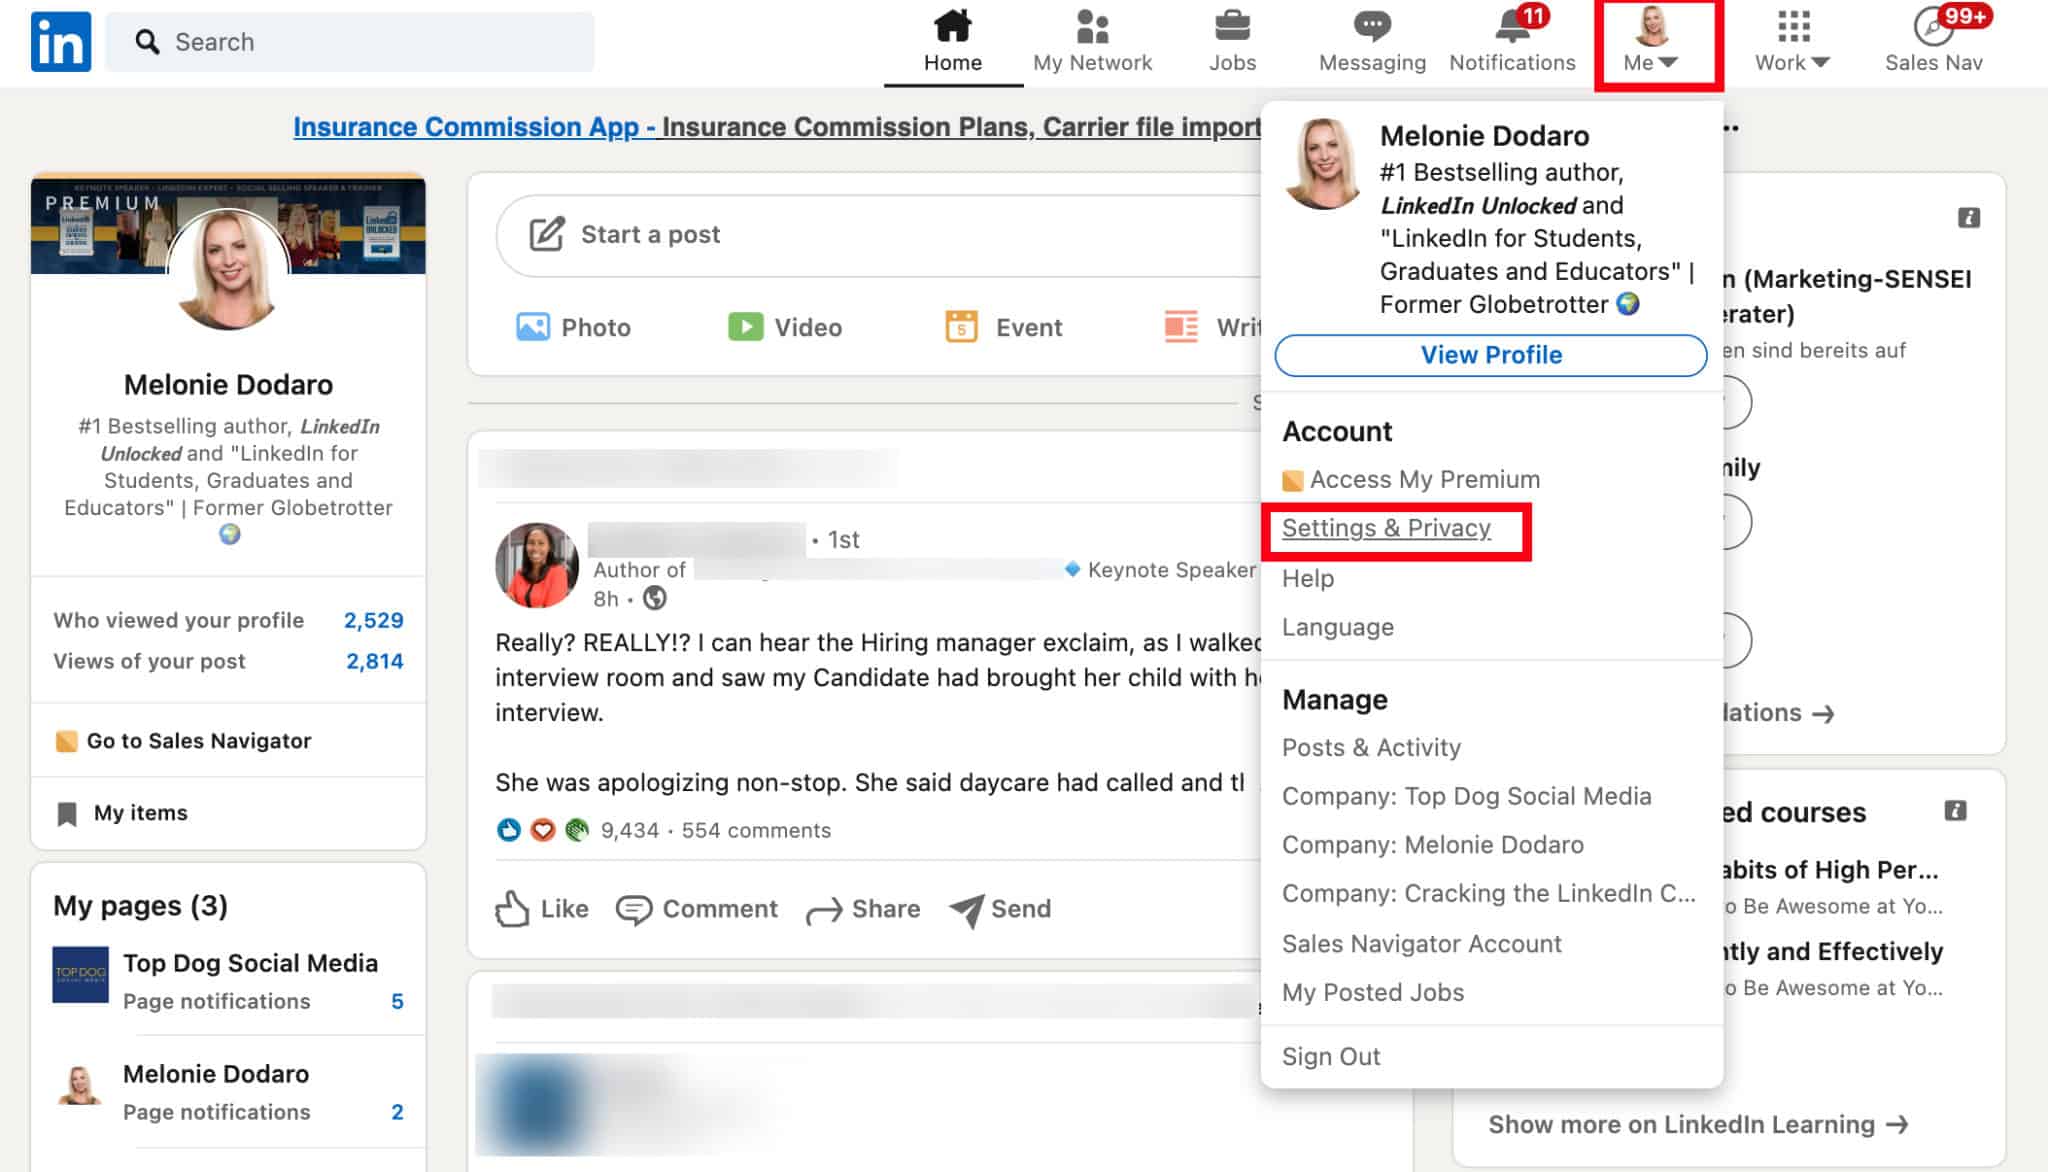Add a Video to a post
Screen dimensions: 2048x1172
click(x=787, y=327)
